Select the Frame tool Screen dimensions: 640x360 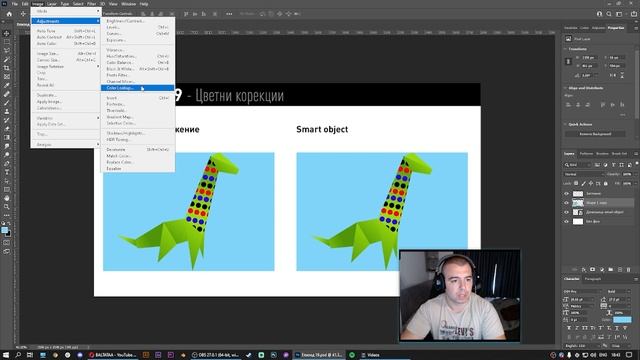coord(7,77)
